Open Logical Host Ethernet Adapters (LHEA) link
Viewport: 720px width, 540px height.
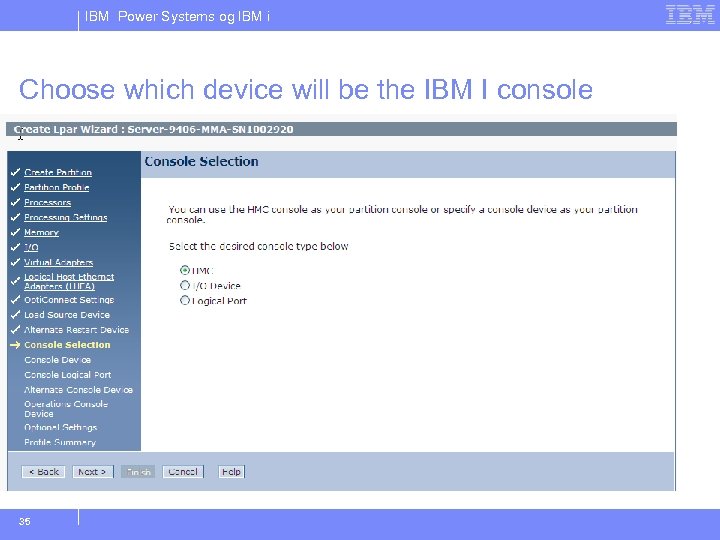[69, 281]
